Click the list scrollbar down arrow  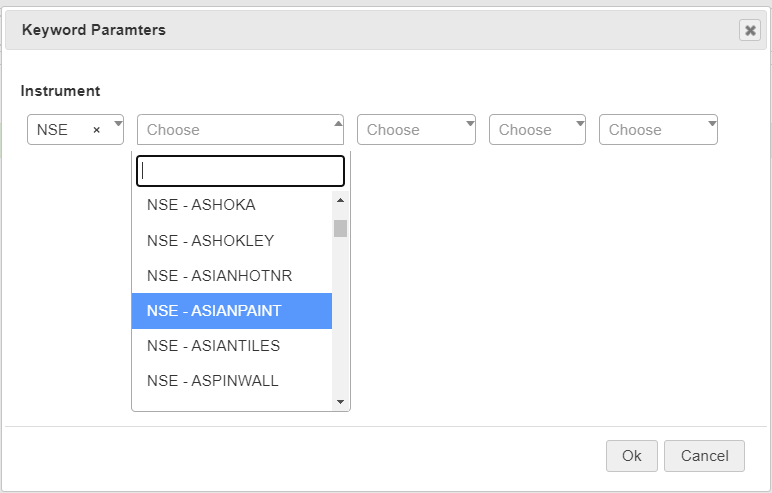pyautogui.click(x=340, y=402)
